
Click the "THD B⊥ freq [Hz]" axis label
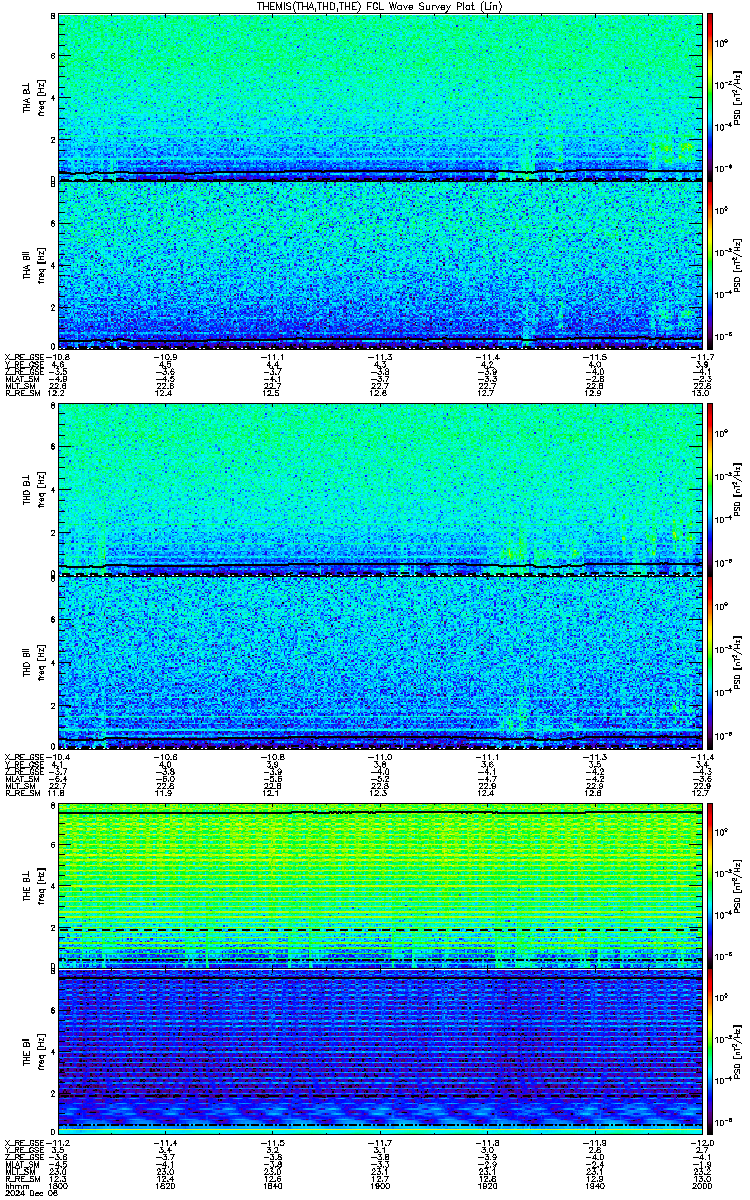[33, 488]
